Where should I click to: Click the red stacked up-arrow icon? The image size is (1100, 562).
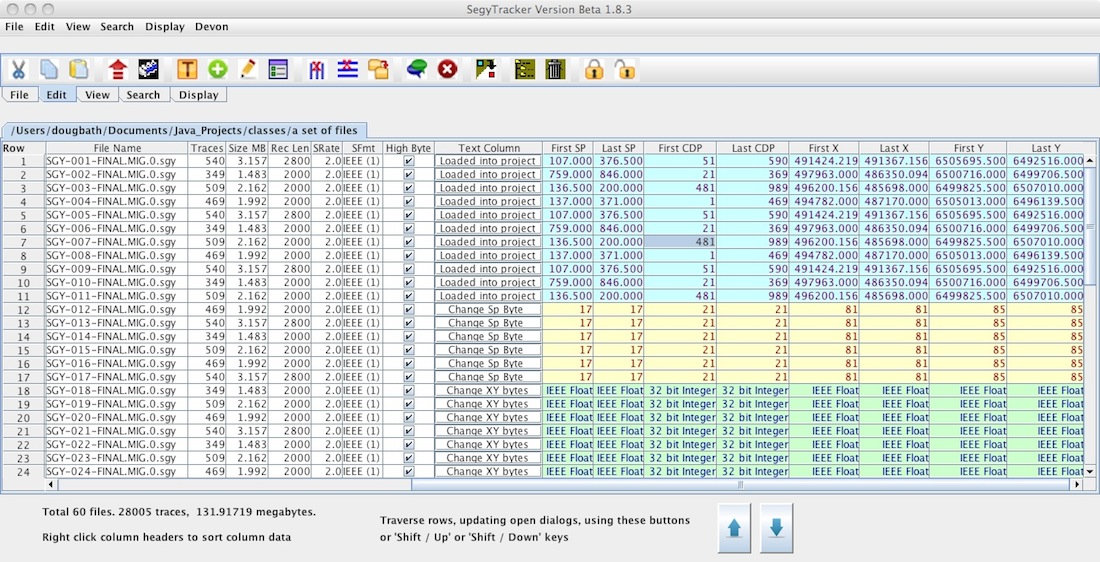coord(118,69)
